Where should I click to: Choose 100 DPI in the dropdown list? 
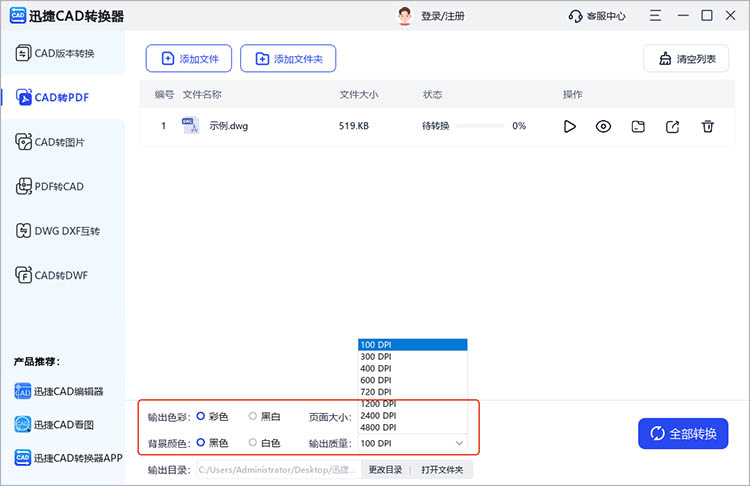pyautogui.click(x=413, y=344)
